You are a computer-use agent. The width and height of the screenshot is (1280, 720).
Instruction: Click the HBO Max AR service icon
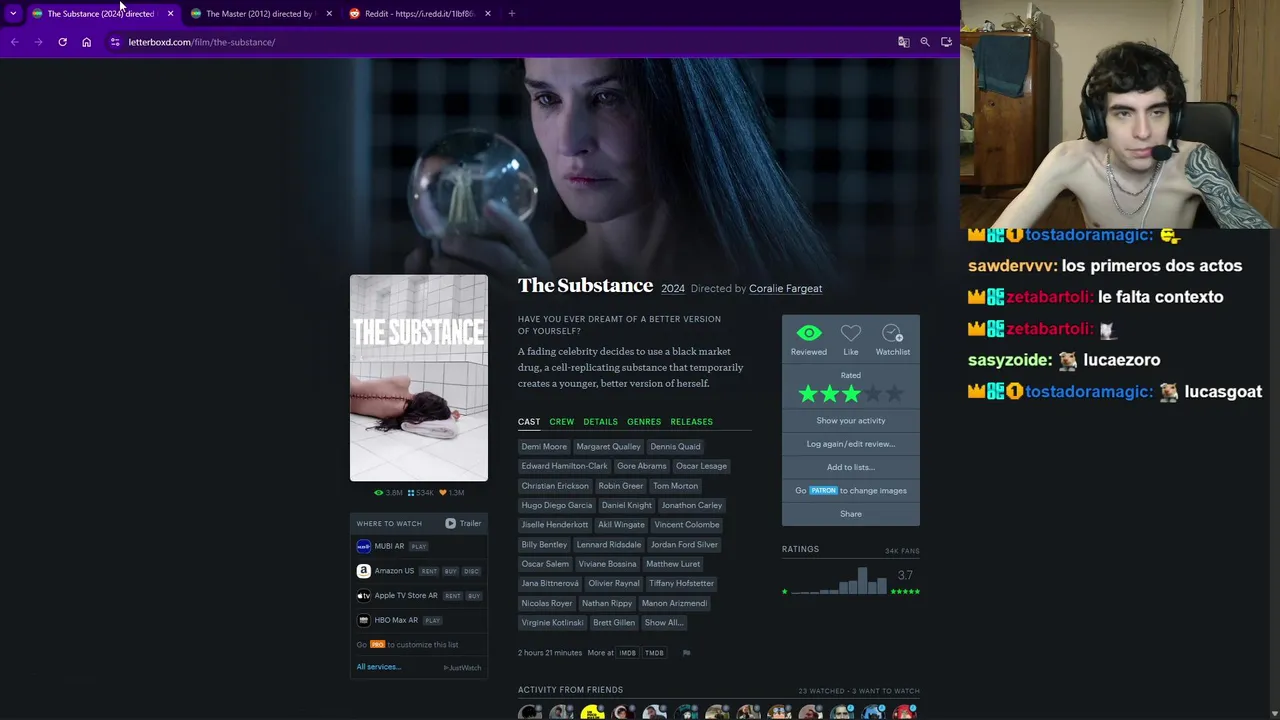[363, 620]
